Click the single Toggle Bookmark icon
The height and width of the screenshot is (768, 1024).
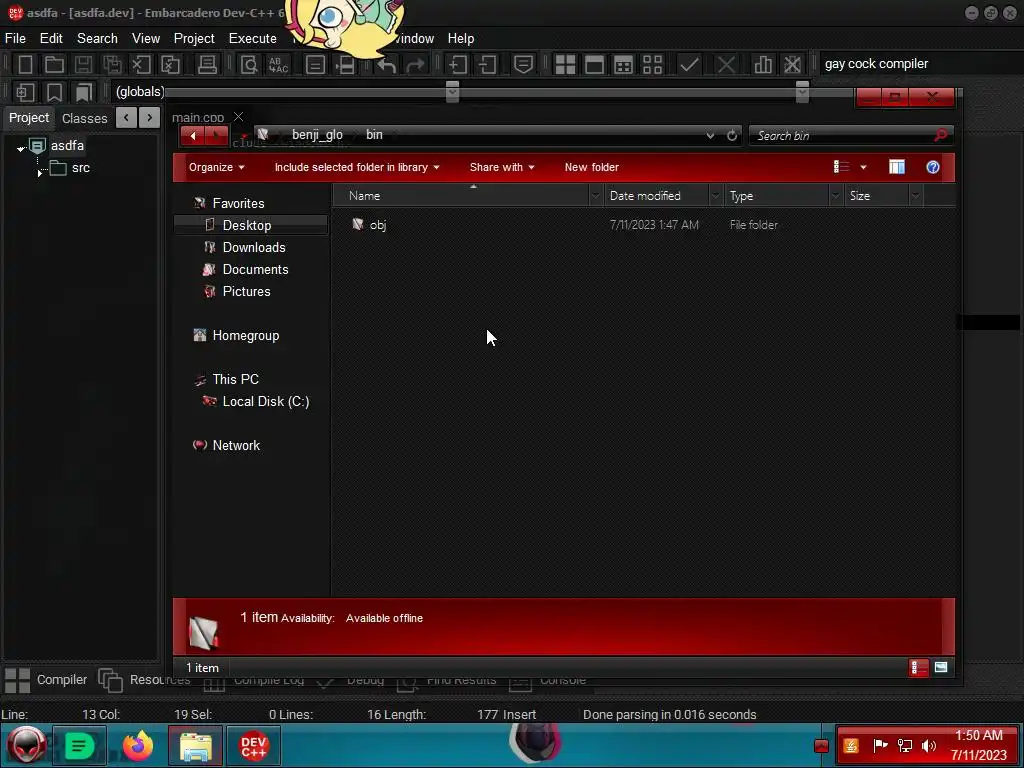click(54, 91)
